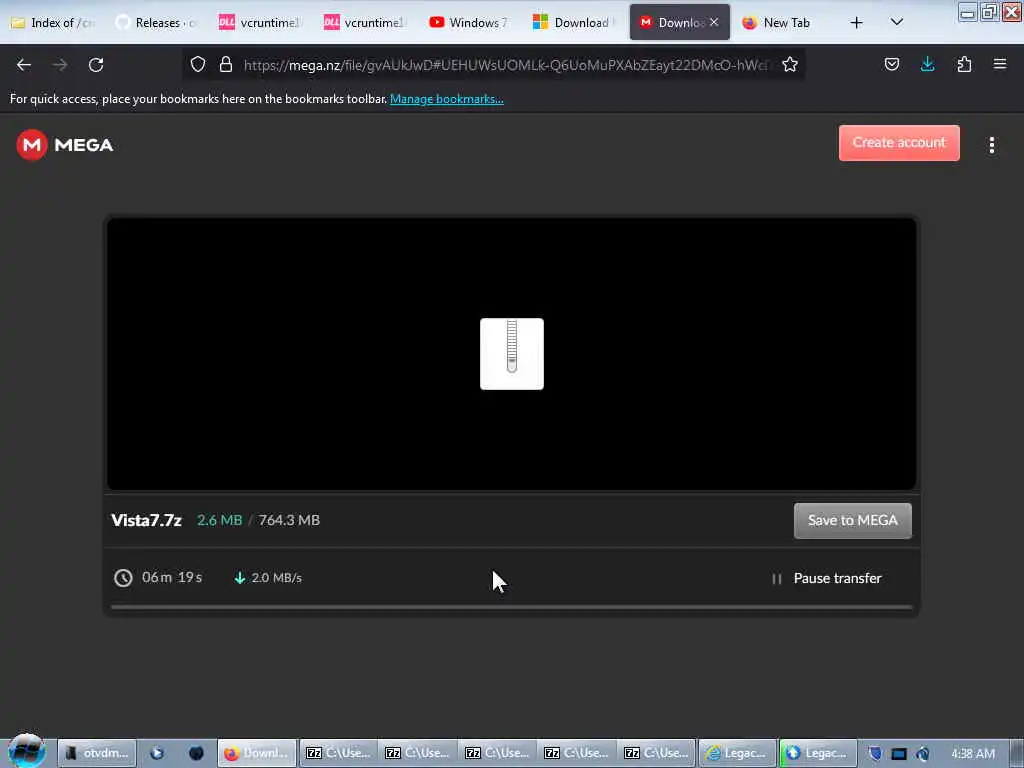The image size is (1024, 768).
Task: Show Firefox downloads panel
Action: click(x=927, y=64)
